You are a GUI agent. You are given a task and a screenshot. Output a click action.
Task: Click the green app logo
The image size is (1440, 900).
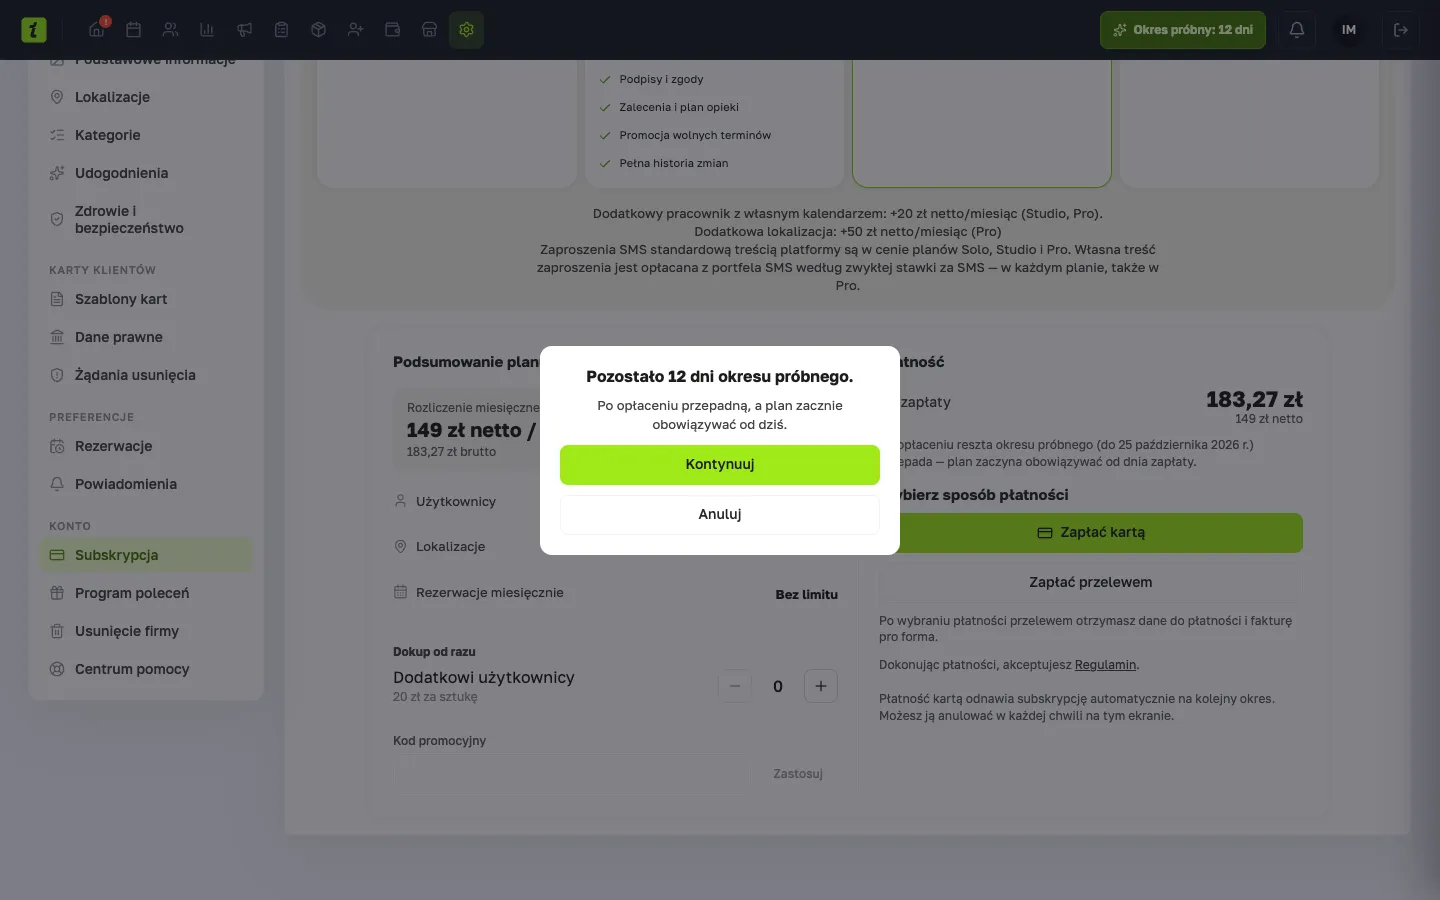[x=34, y=30]
